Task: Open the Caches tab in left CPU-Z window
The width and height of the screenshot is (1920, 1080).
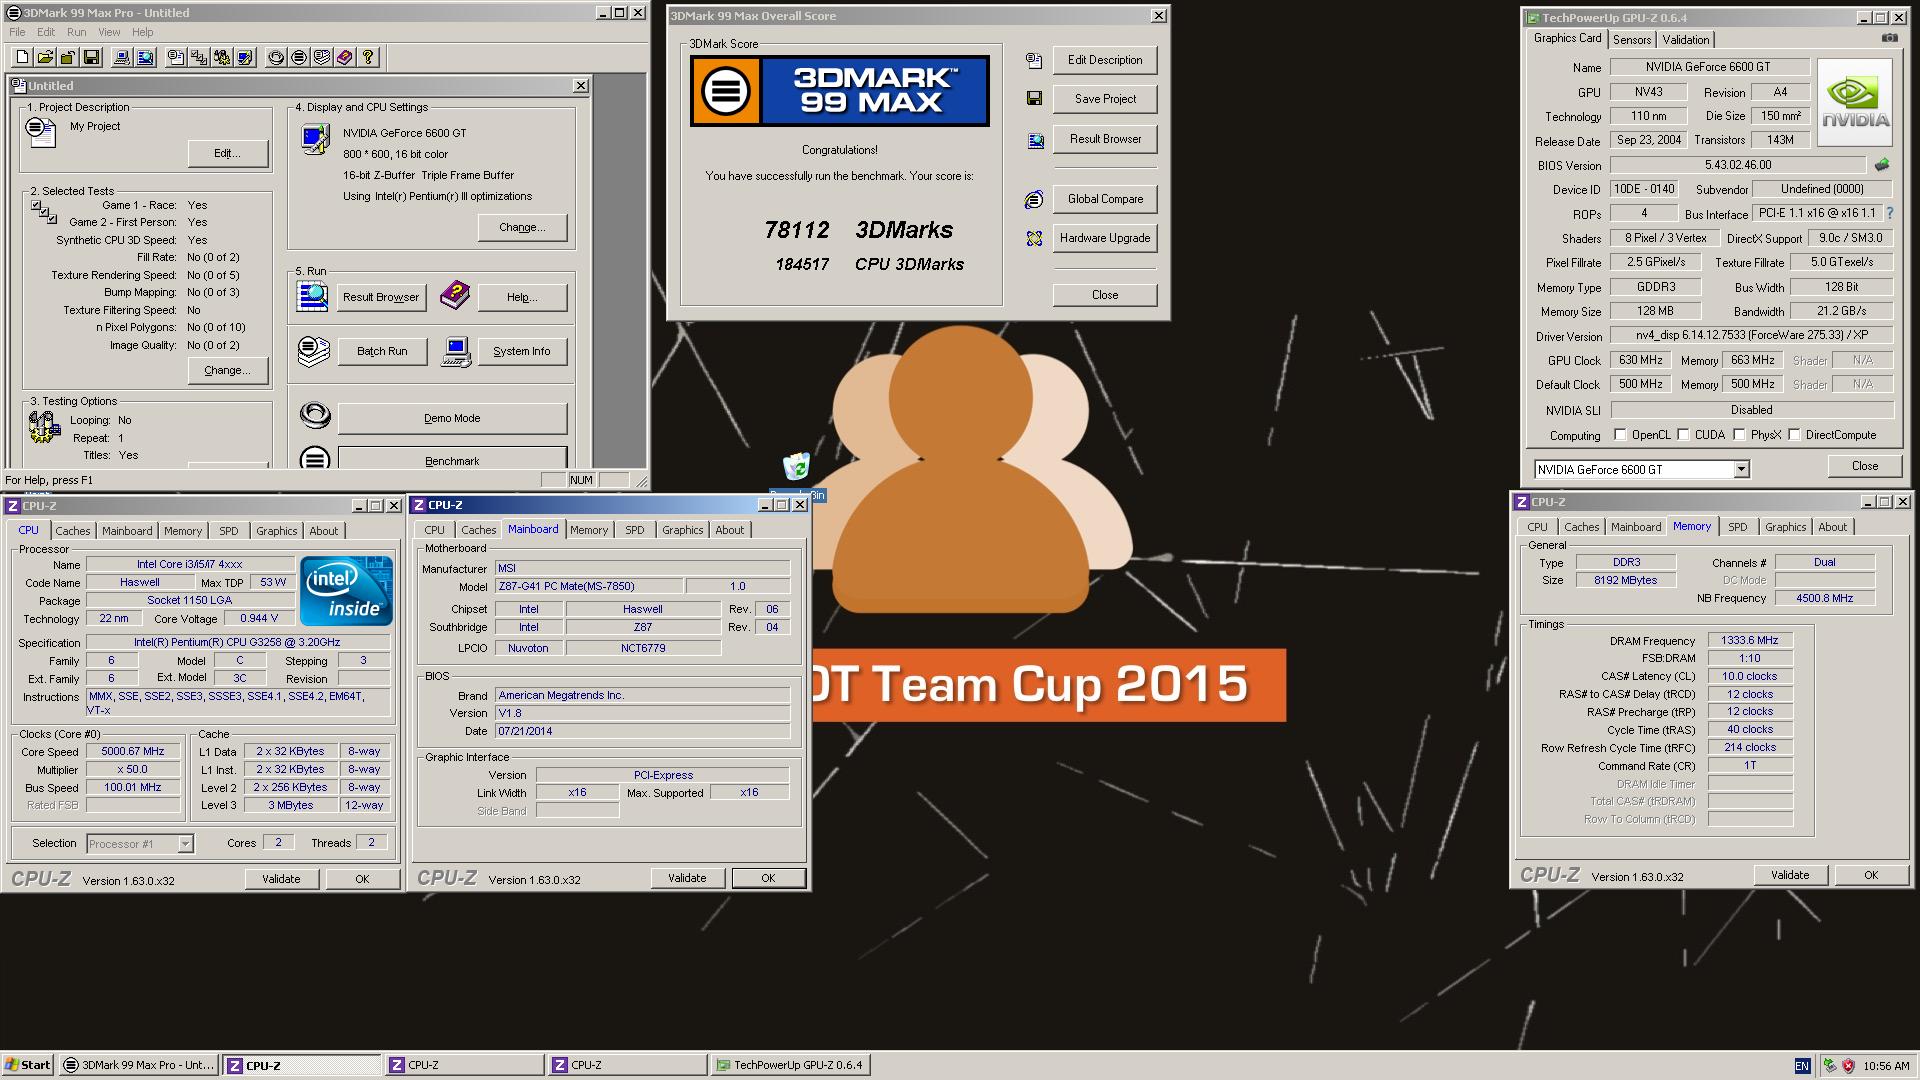Action: point(73,531)
